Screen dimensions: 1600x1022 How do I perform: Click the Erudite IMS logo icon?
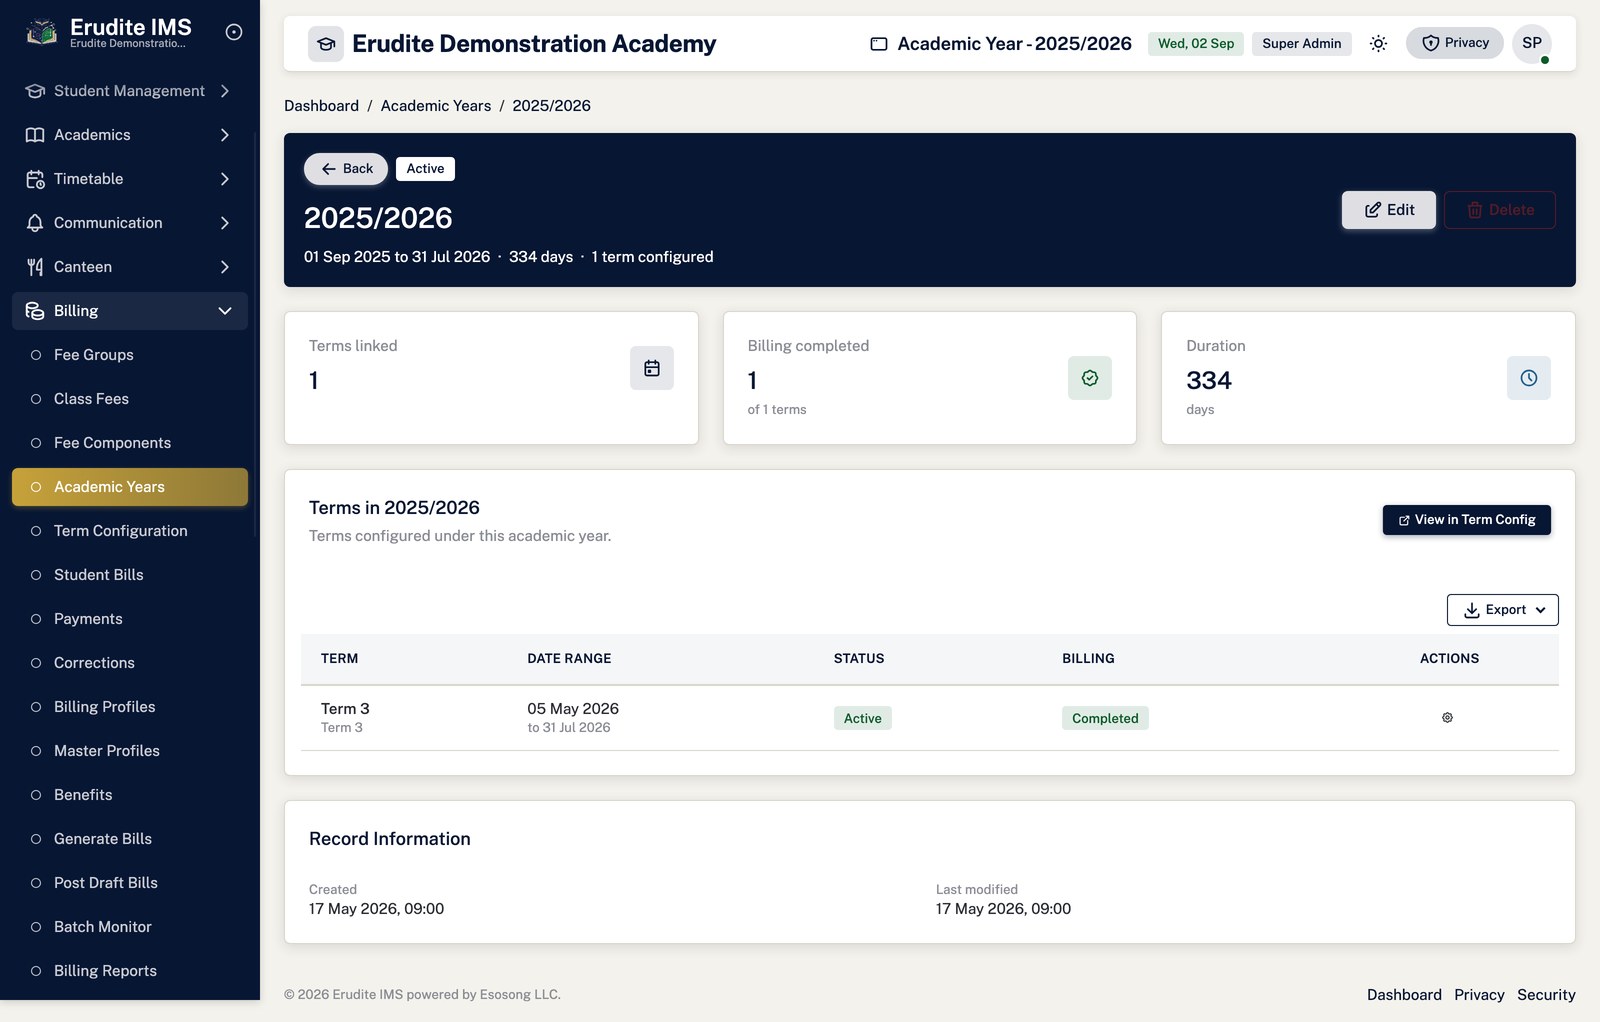click(x=41, y=32)
